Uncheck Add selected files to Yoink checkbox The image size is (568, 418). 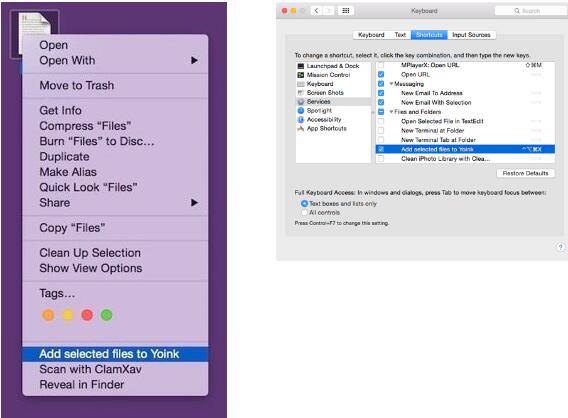click(381, 149)
